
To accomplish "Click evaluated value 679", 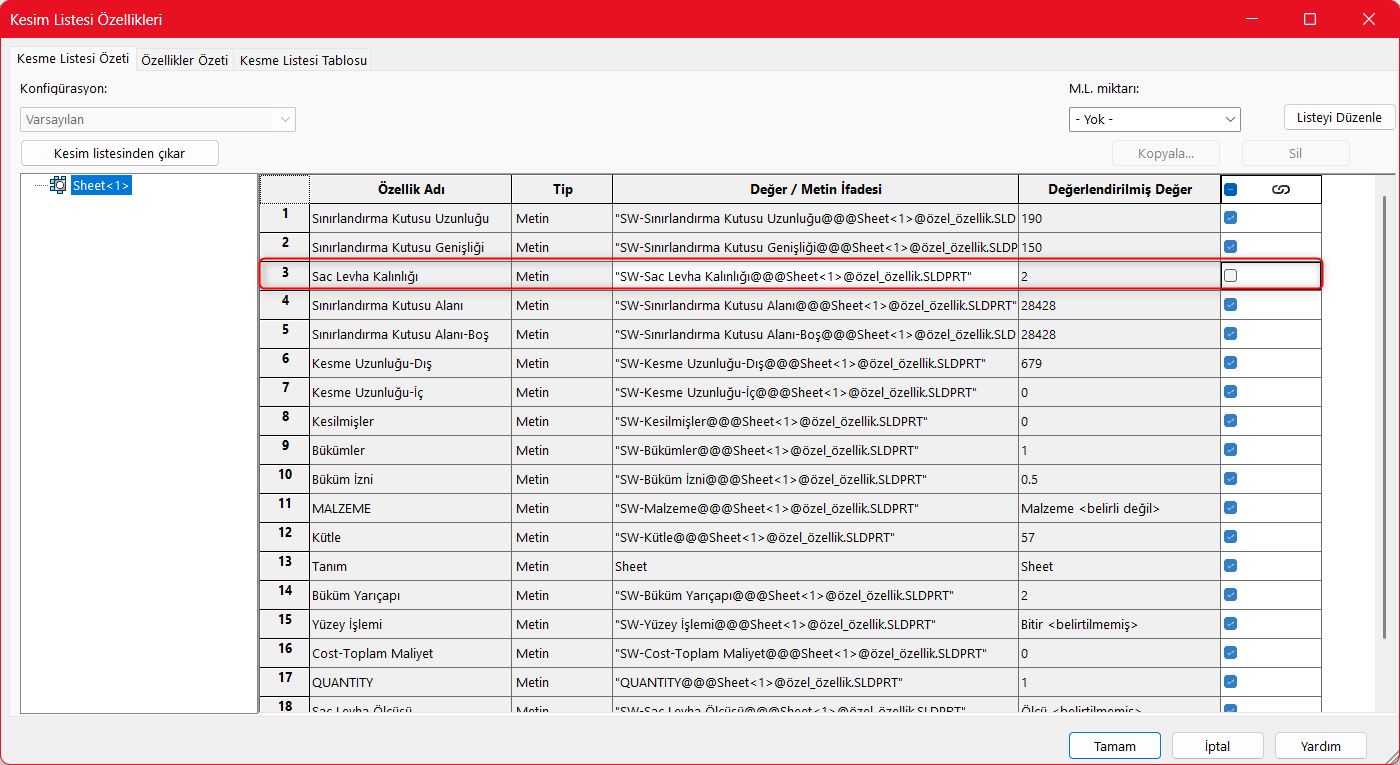I will pyautogui.click(x=1119, y=363).
